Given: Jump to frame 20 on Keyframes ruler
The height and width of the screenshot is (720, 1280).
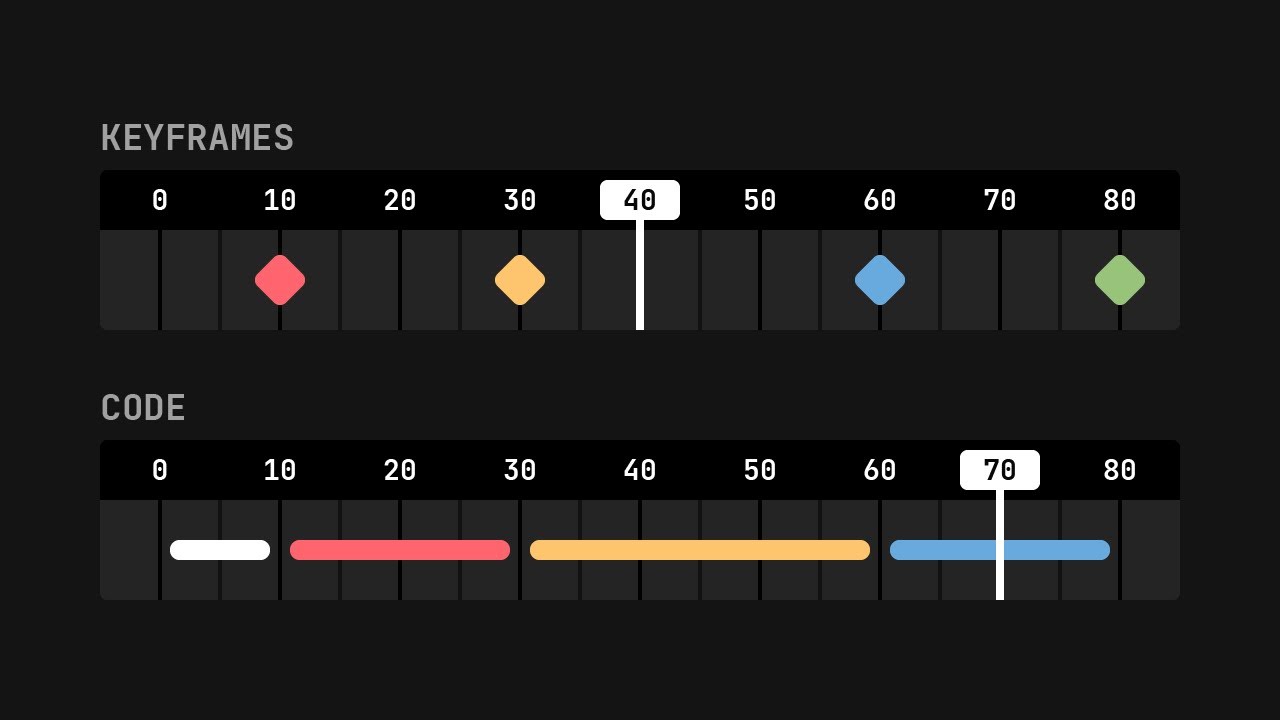Looking at the screenshot, I should point(400,201).
